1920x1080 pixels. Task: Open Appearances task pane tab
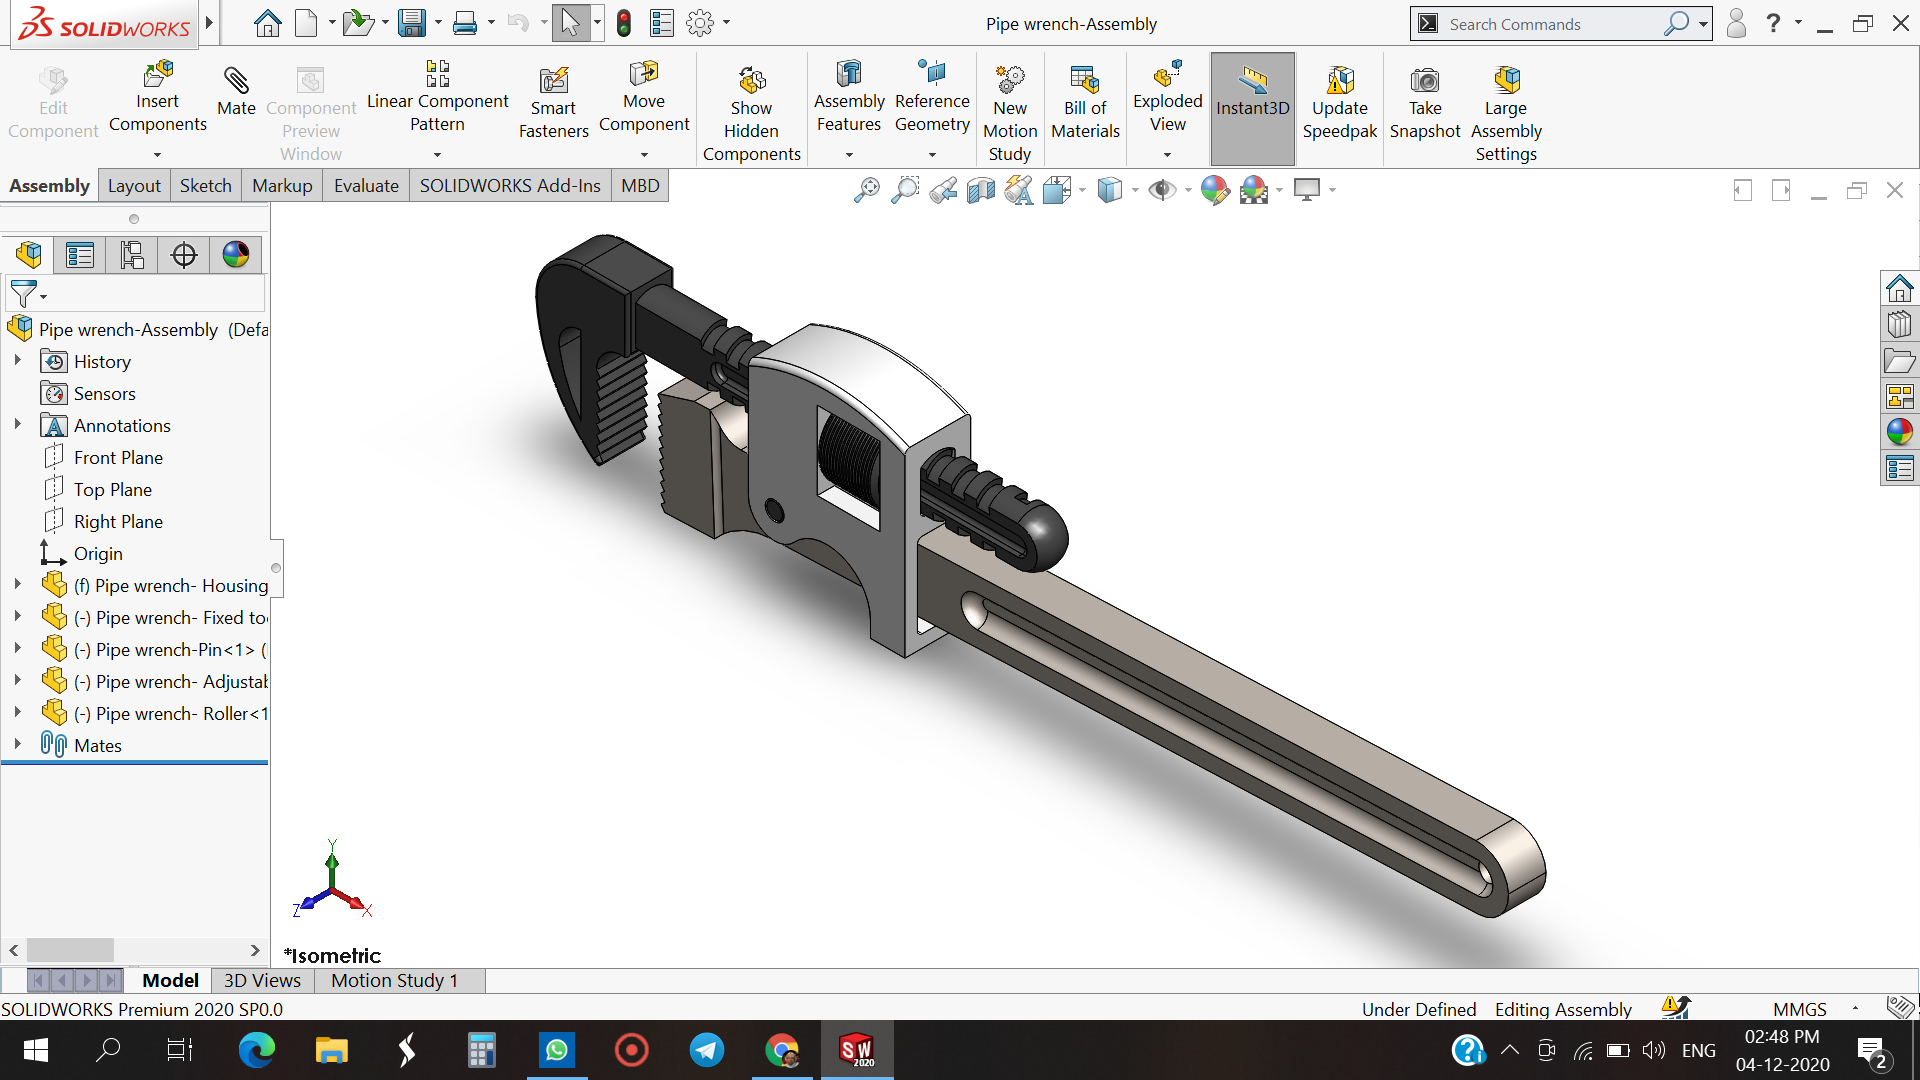coord(1899,432)
